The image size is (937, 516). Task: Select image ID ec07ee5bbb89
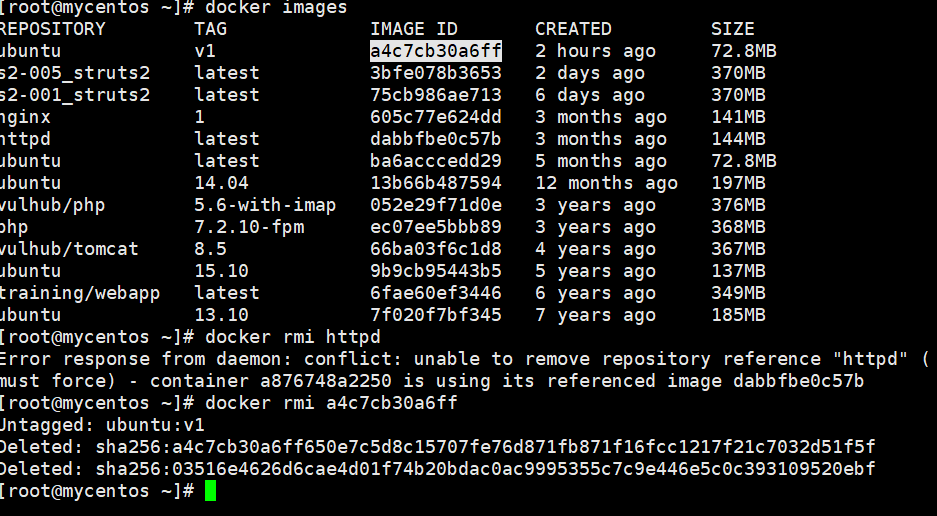pos(436,227)
